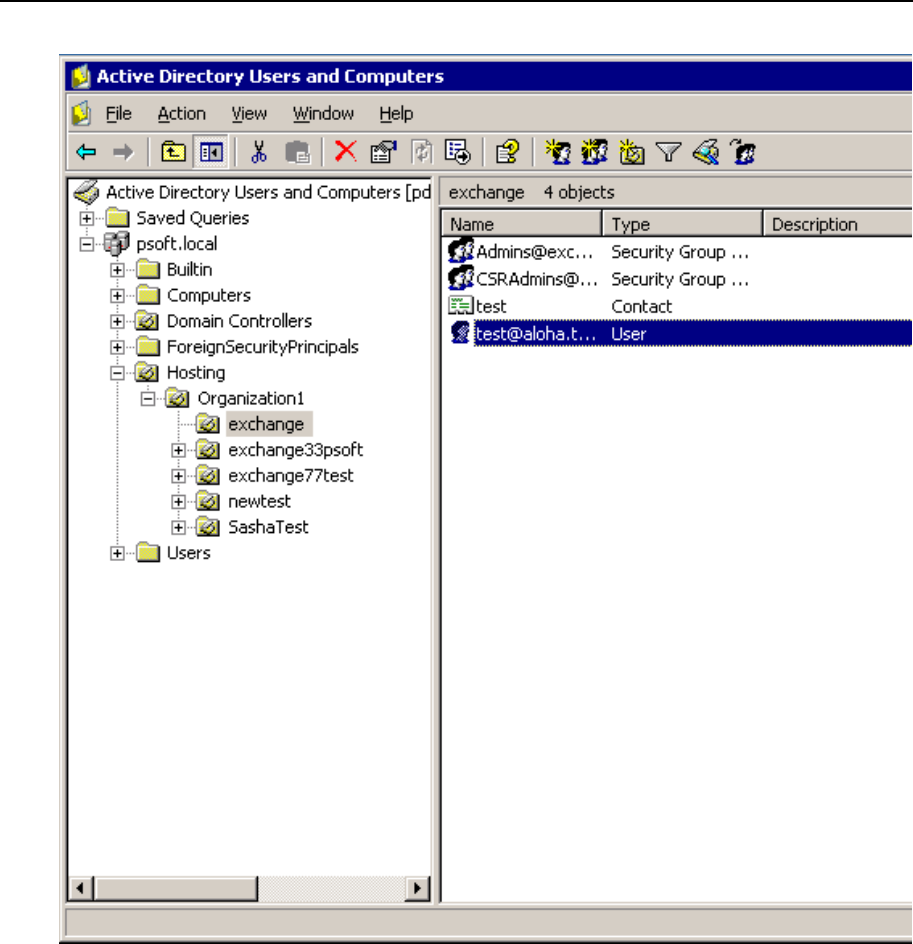Open Properties from the toolbar

coord(384,152)
